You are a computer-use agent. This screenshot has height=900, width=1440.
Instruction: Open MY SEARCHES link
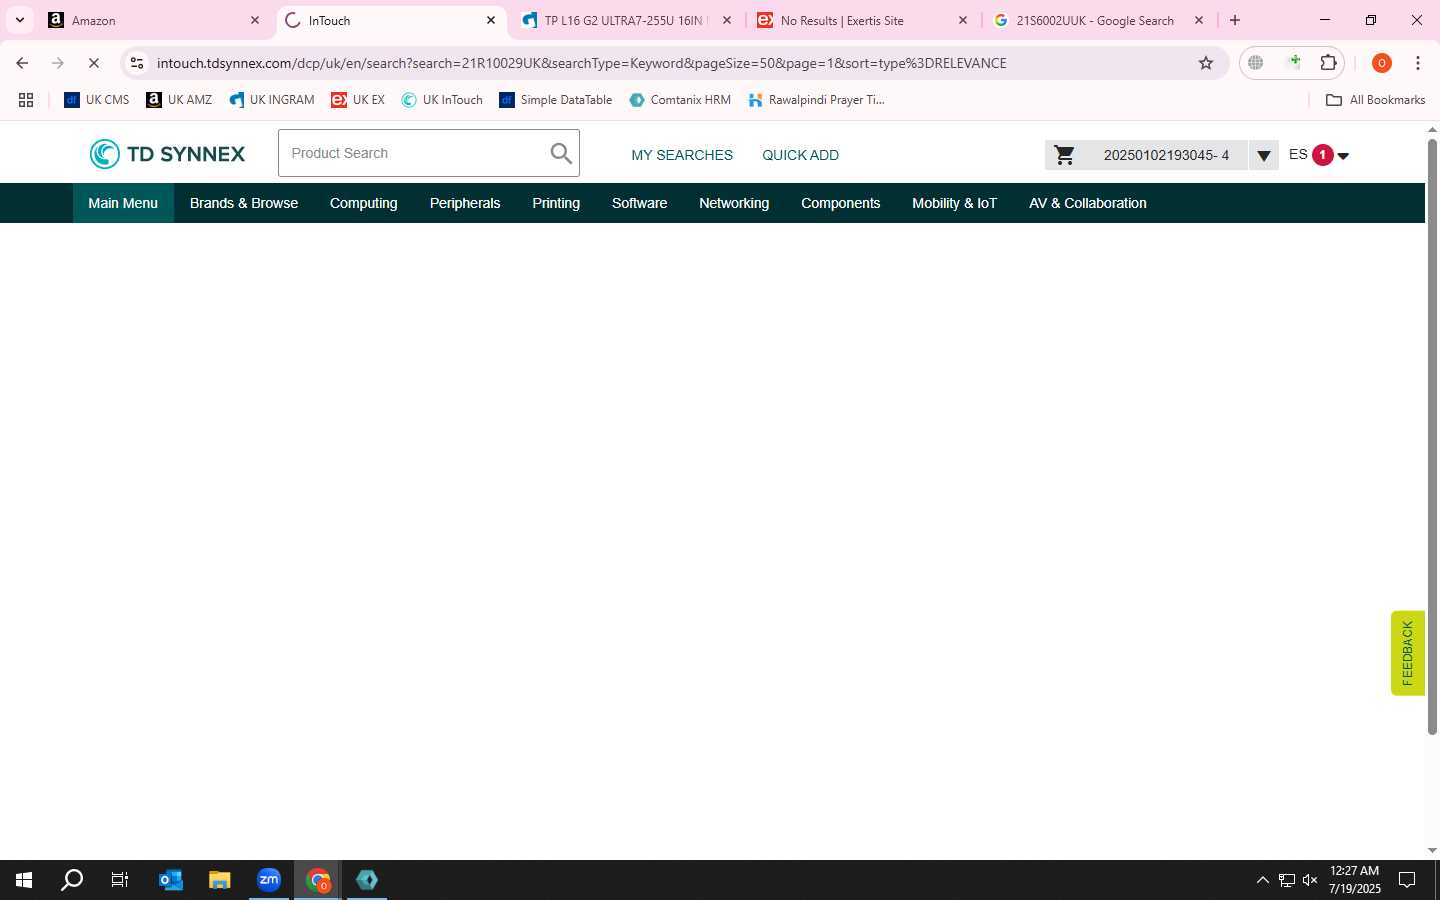[x=682, y=155]
